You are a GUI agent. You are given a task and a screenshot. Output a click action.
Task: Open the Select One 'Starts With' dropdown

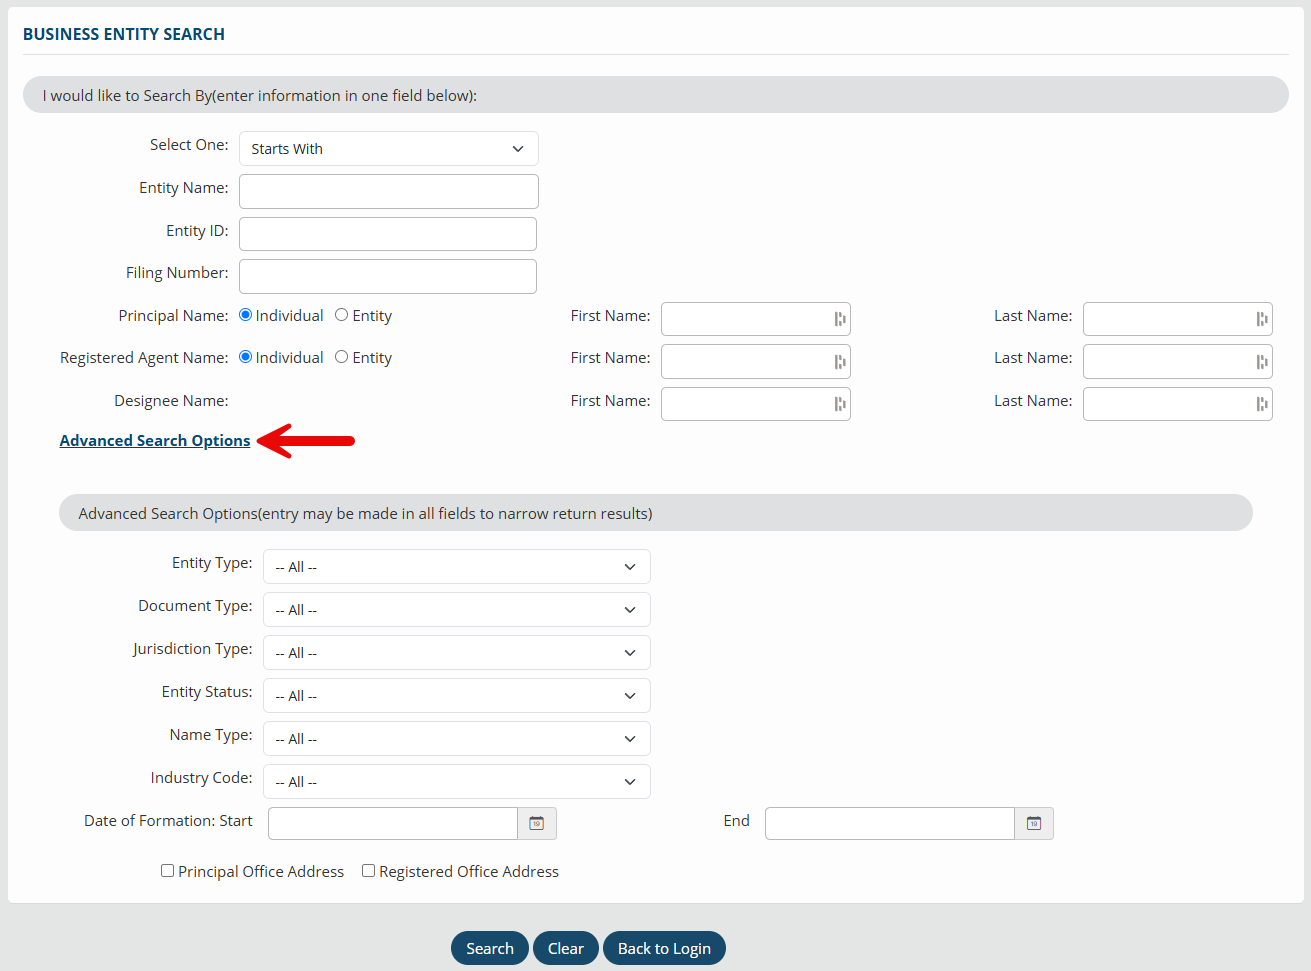pyautogui.click(x=389, y=149)
